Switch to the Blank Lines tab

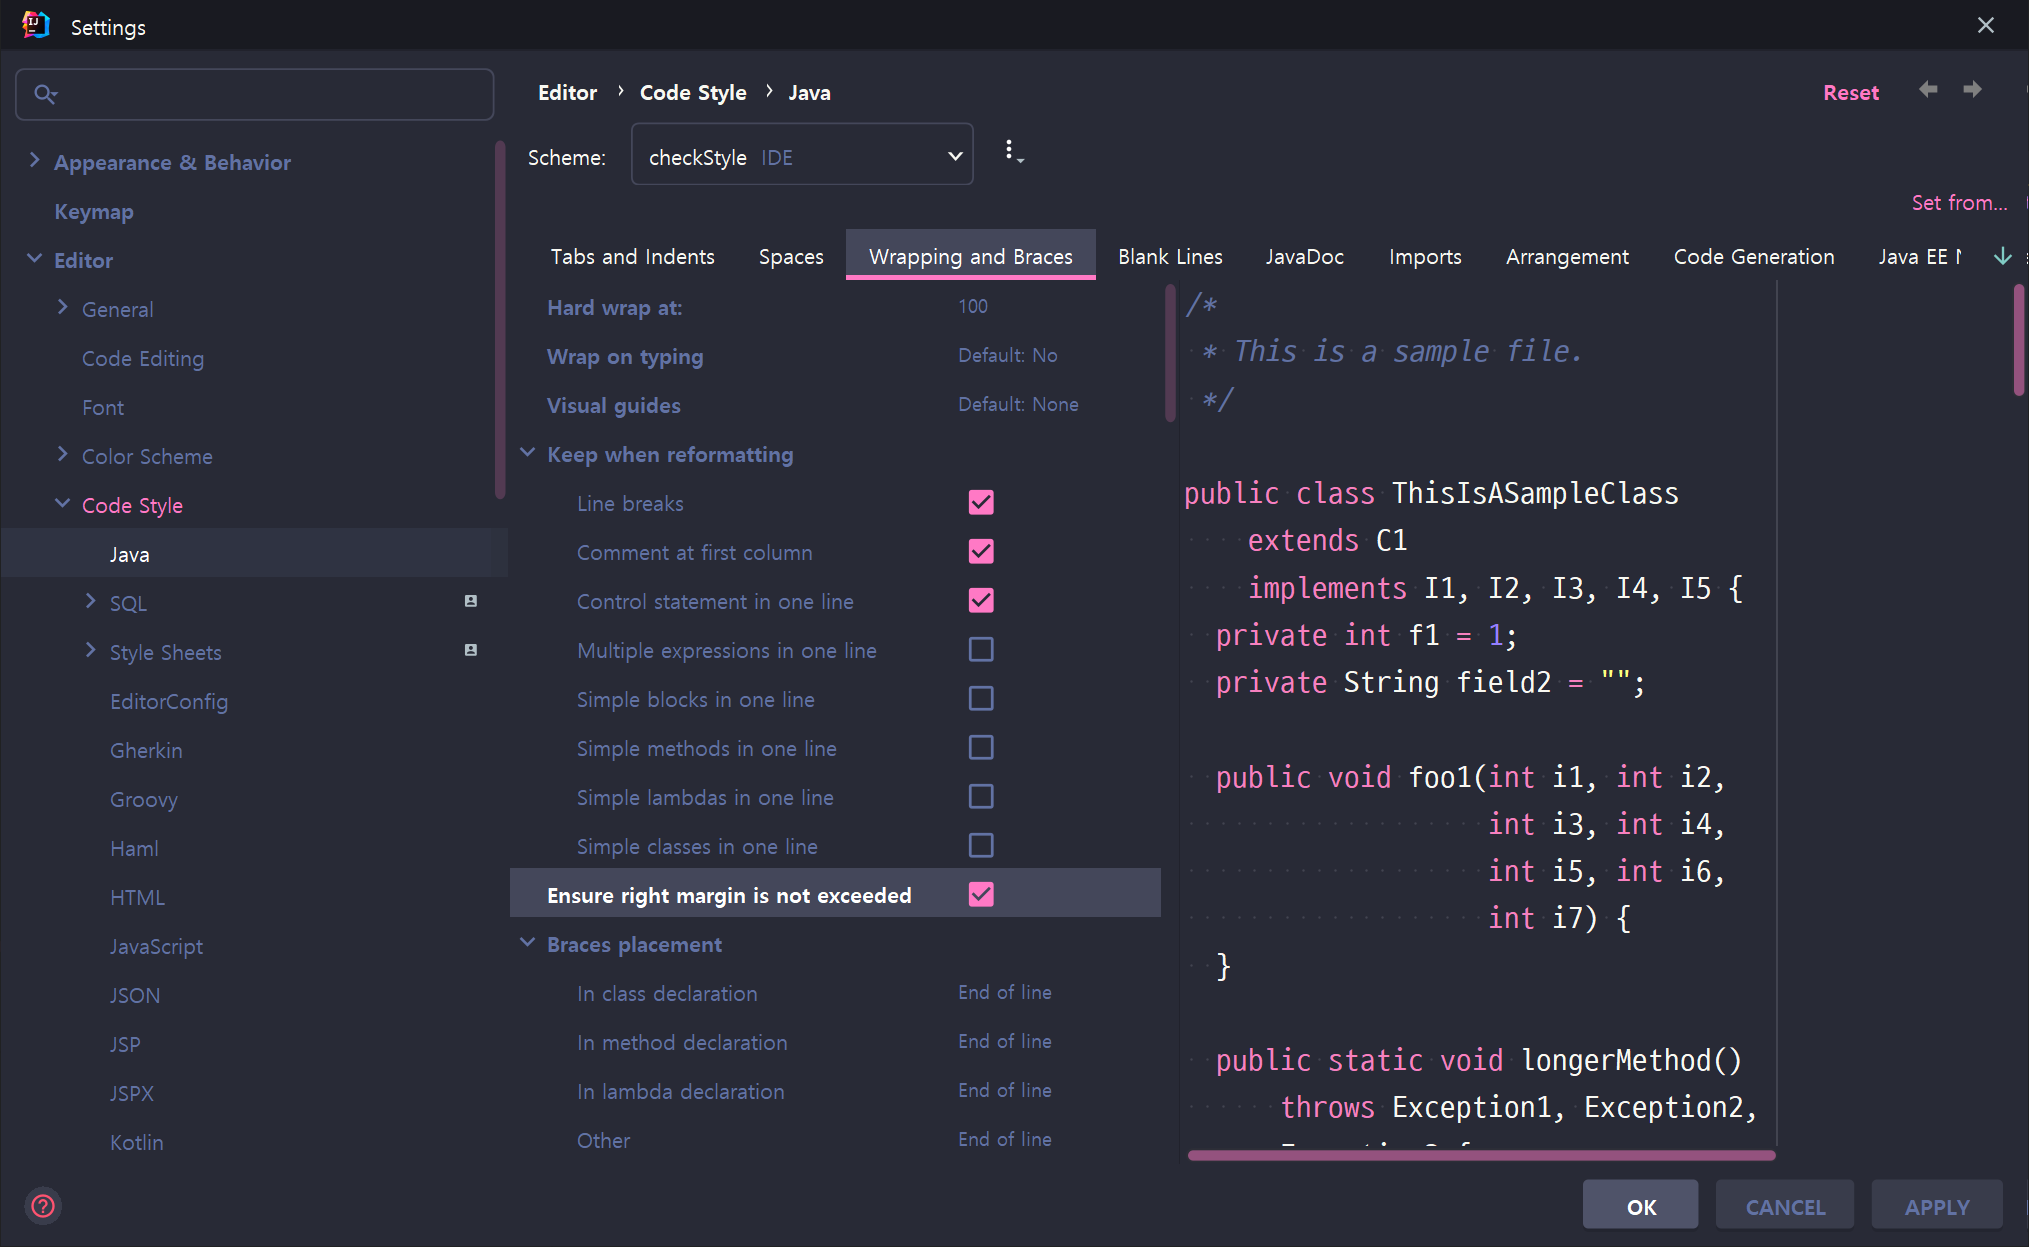[x=1169, y=257]
